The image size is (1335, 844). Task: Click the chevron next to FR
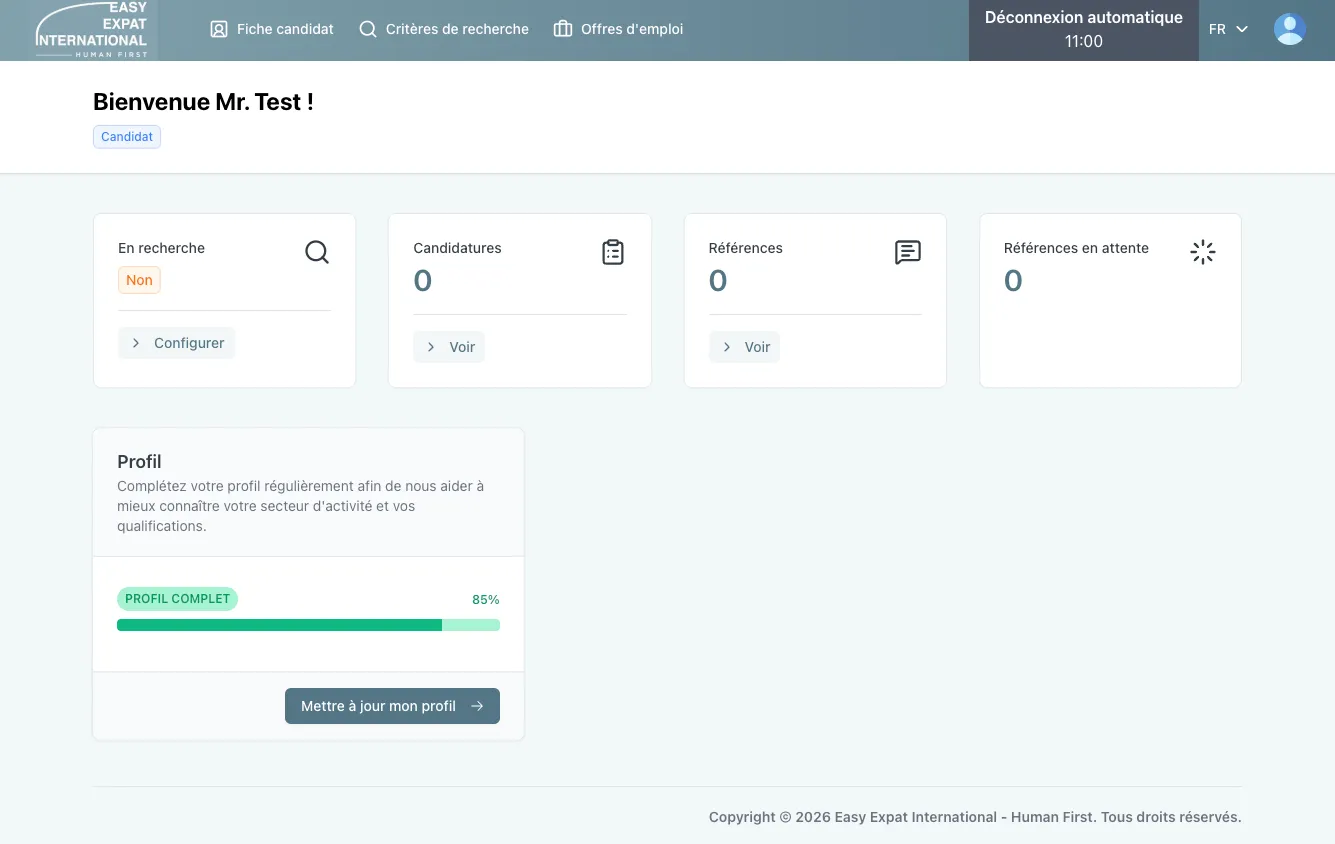point(1242,30)
